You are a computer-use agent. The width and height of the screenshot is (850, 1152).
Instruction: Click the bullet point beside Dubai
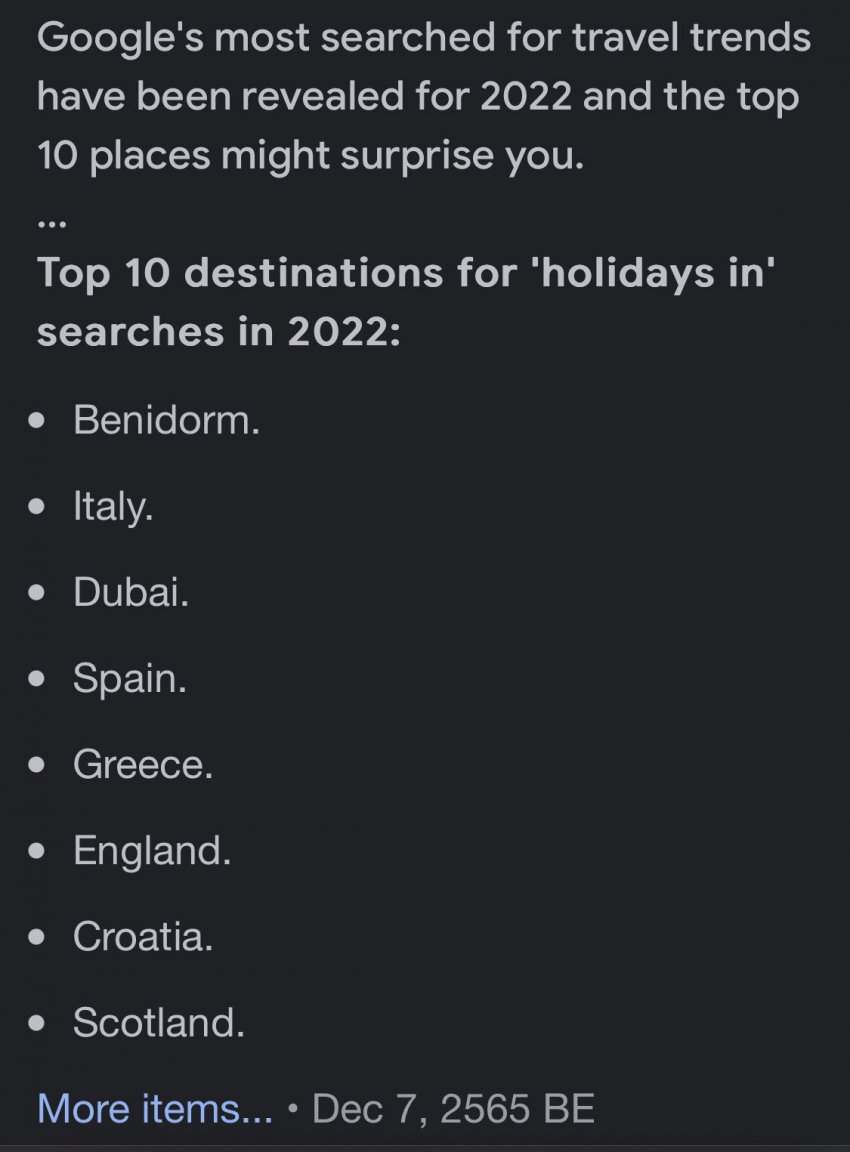pyautogui.click(x=37, y=593)
